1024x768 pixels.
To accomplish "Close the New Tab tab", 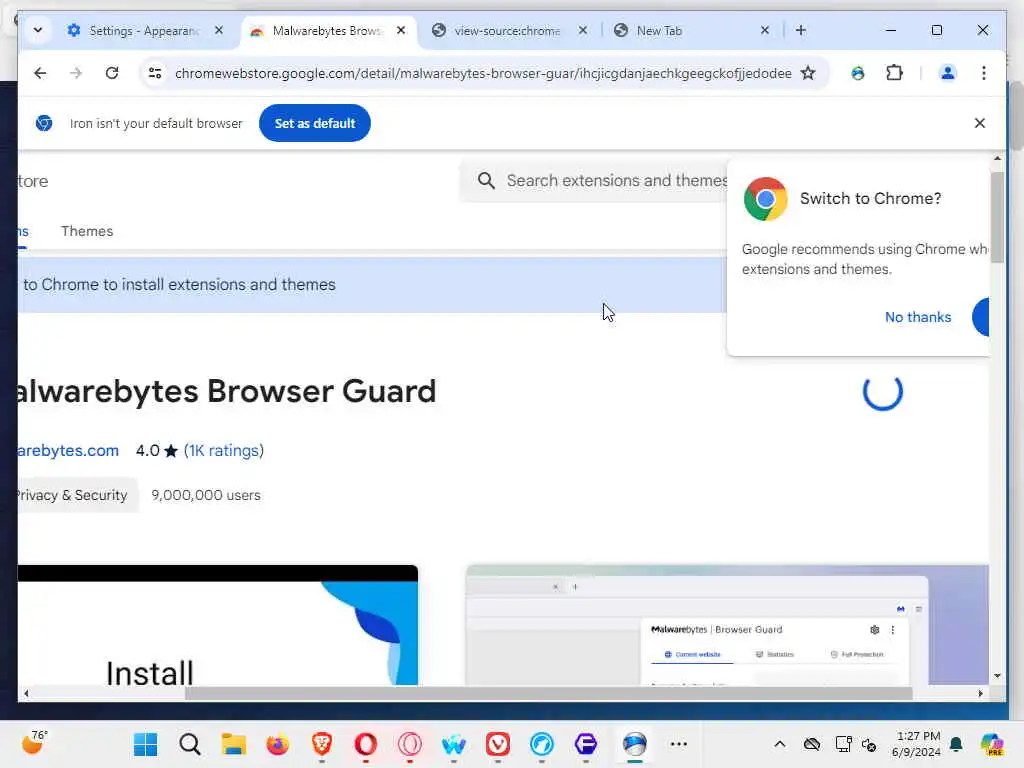I will 765,30.
